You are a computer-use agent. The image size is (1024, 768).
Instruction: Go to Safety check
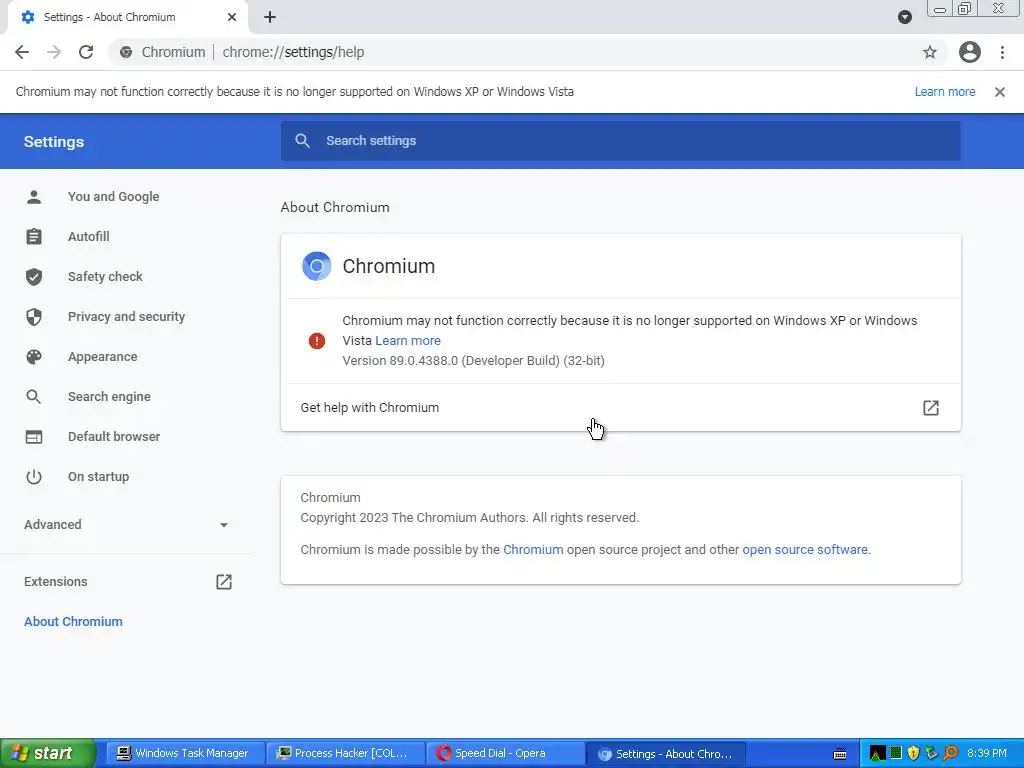click(105, 276)
